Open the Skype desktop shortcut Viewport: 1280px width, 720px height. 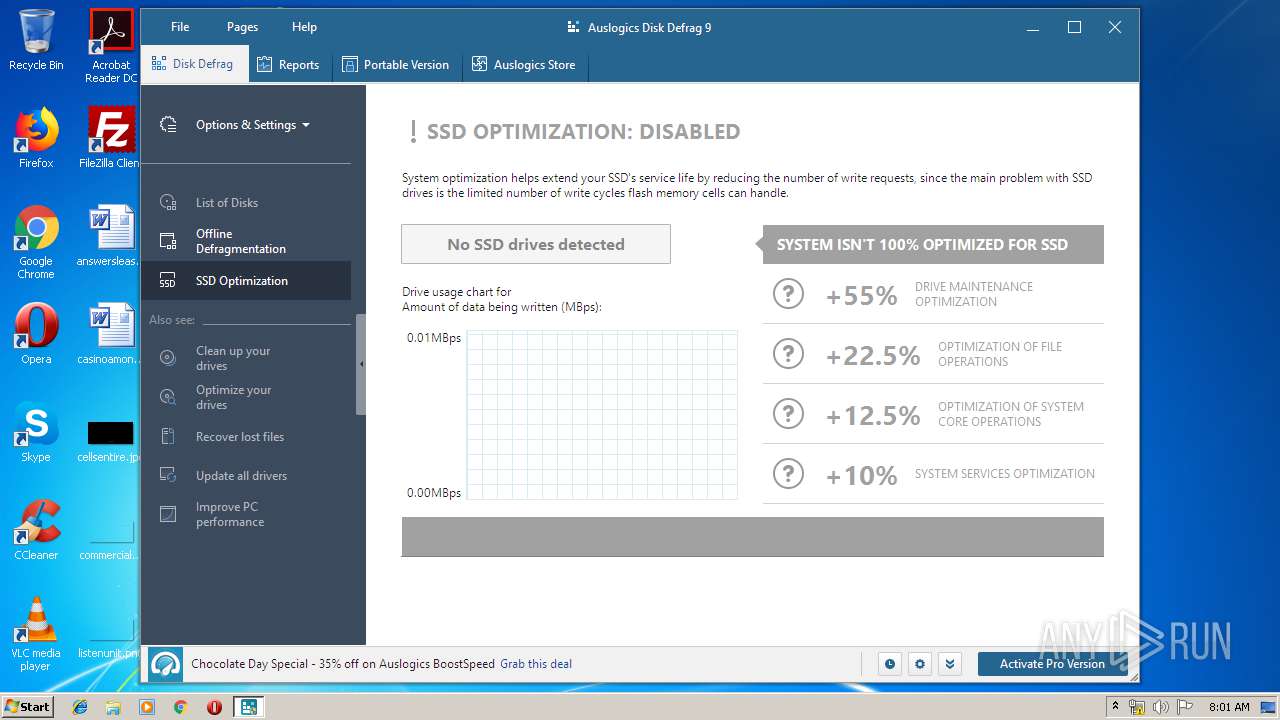tap(36, 432)
